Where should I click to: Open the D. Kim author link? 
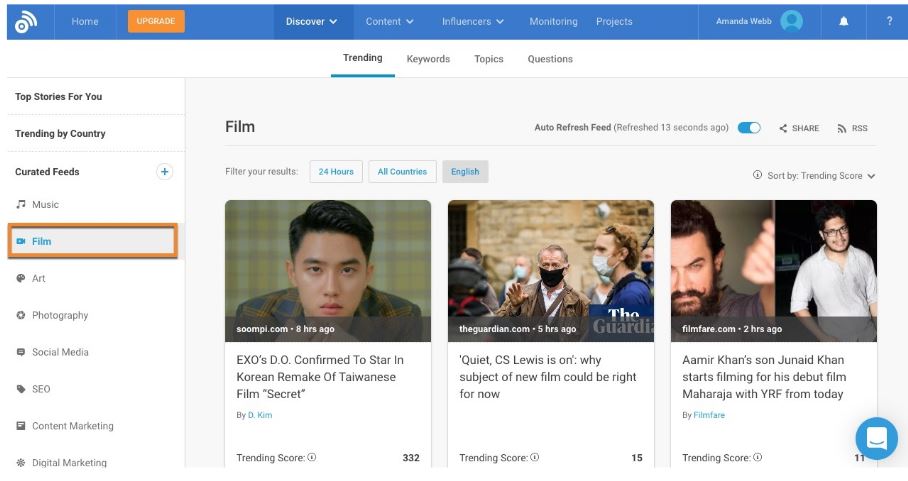(x=260, y=415)
